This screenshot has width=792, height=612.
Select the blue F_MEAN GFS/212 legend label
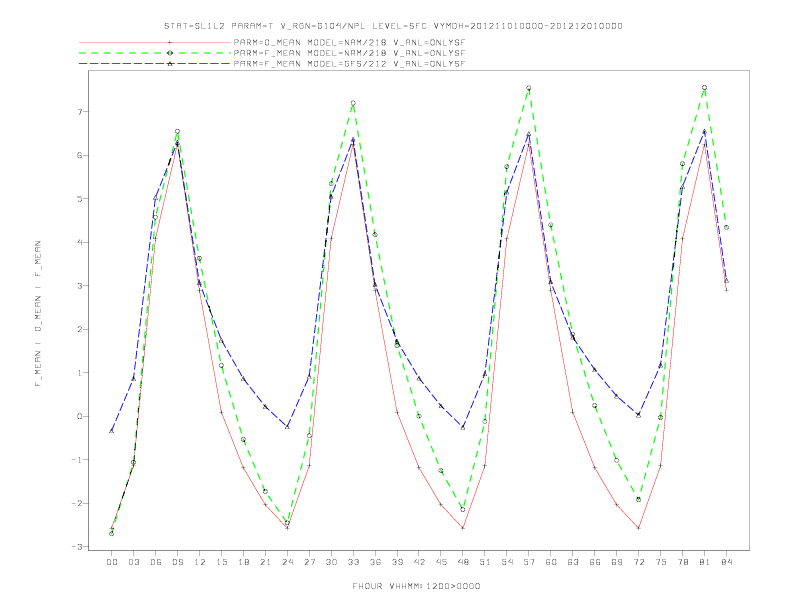(x=349, y=64)
